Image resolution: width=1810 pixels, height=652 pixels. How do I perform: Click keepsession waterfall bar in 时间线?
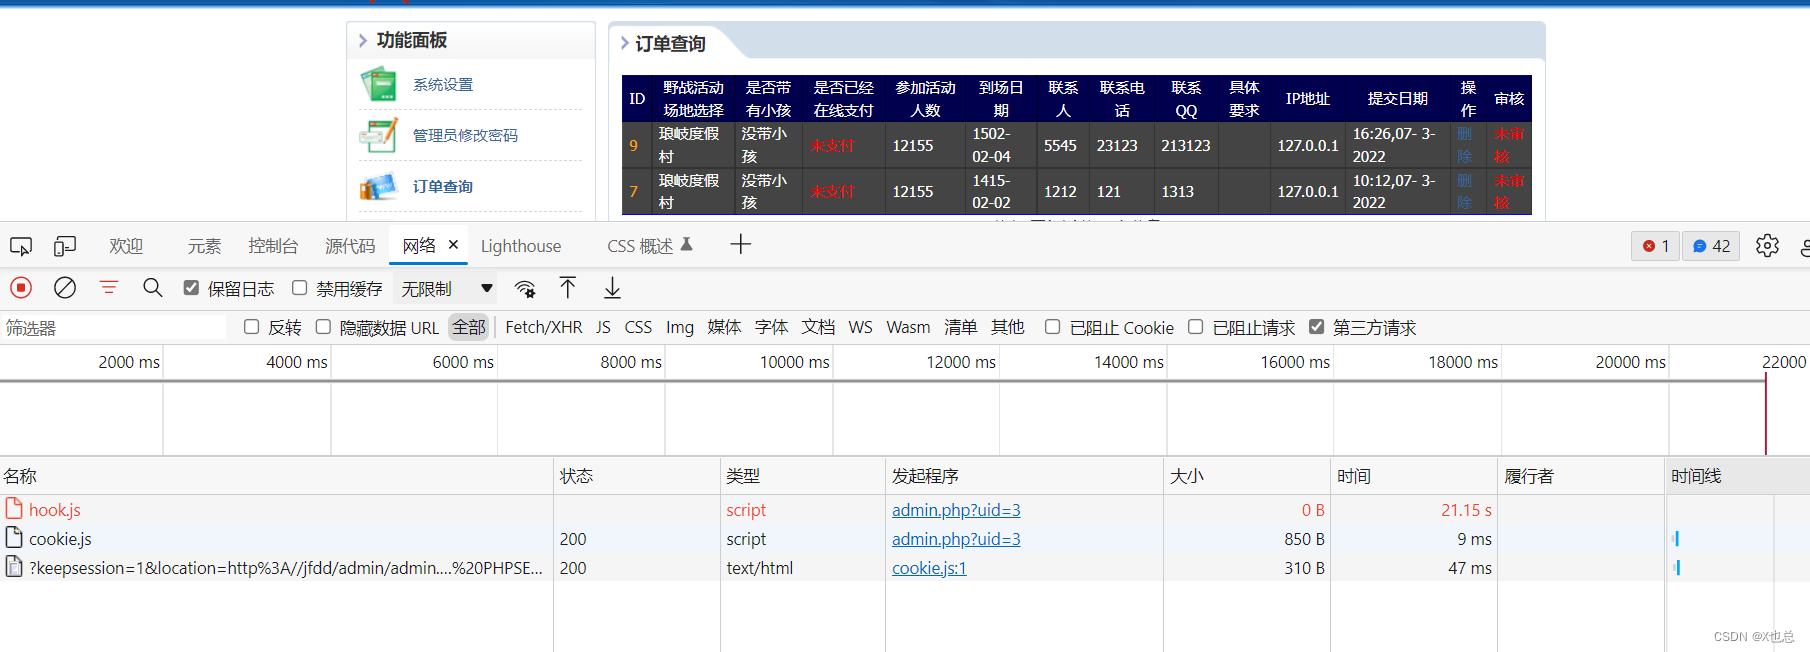point(1677,567)
